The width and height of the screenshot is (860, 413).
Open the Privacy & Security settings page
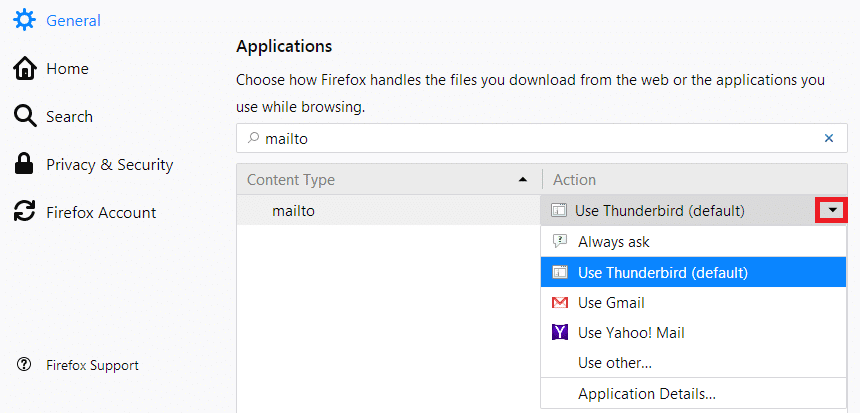tap(109, 164)
